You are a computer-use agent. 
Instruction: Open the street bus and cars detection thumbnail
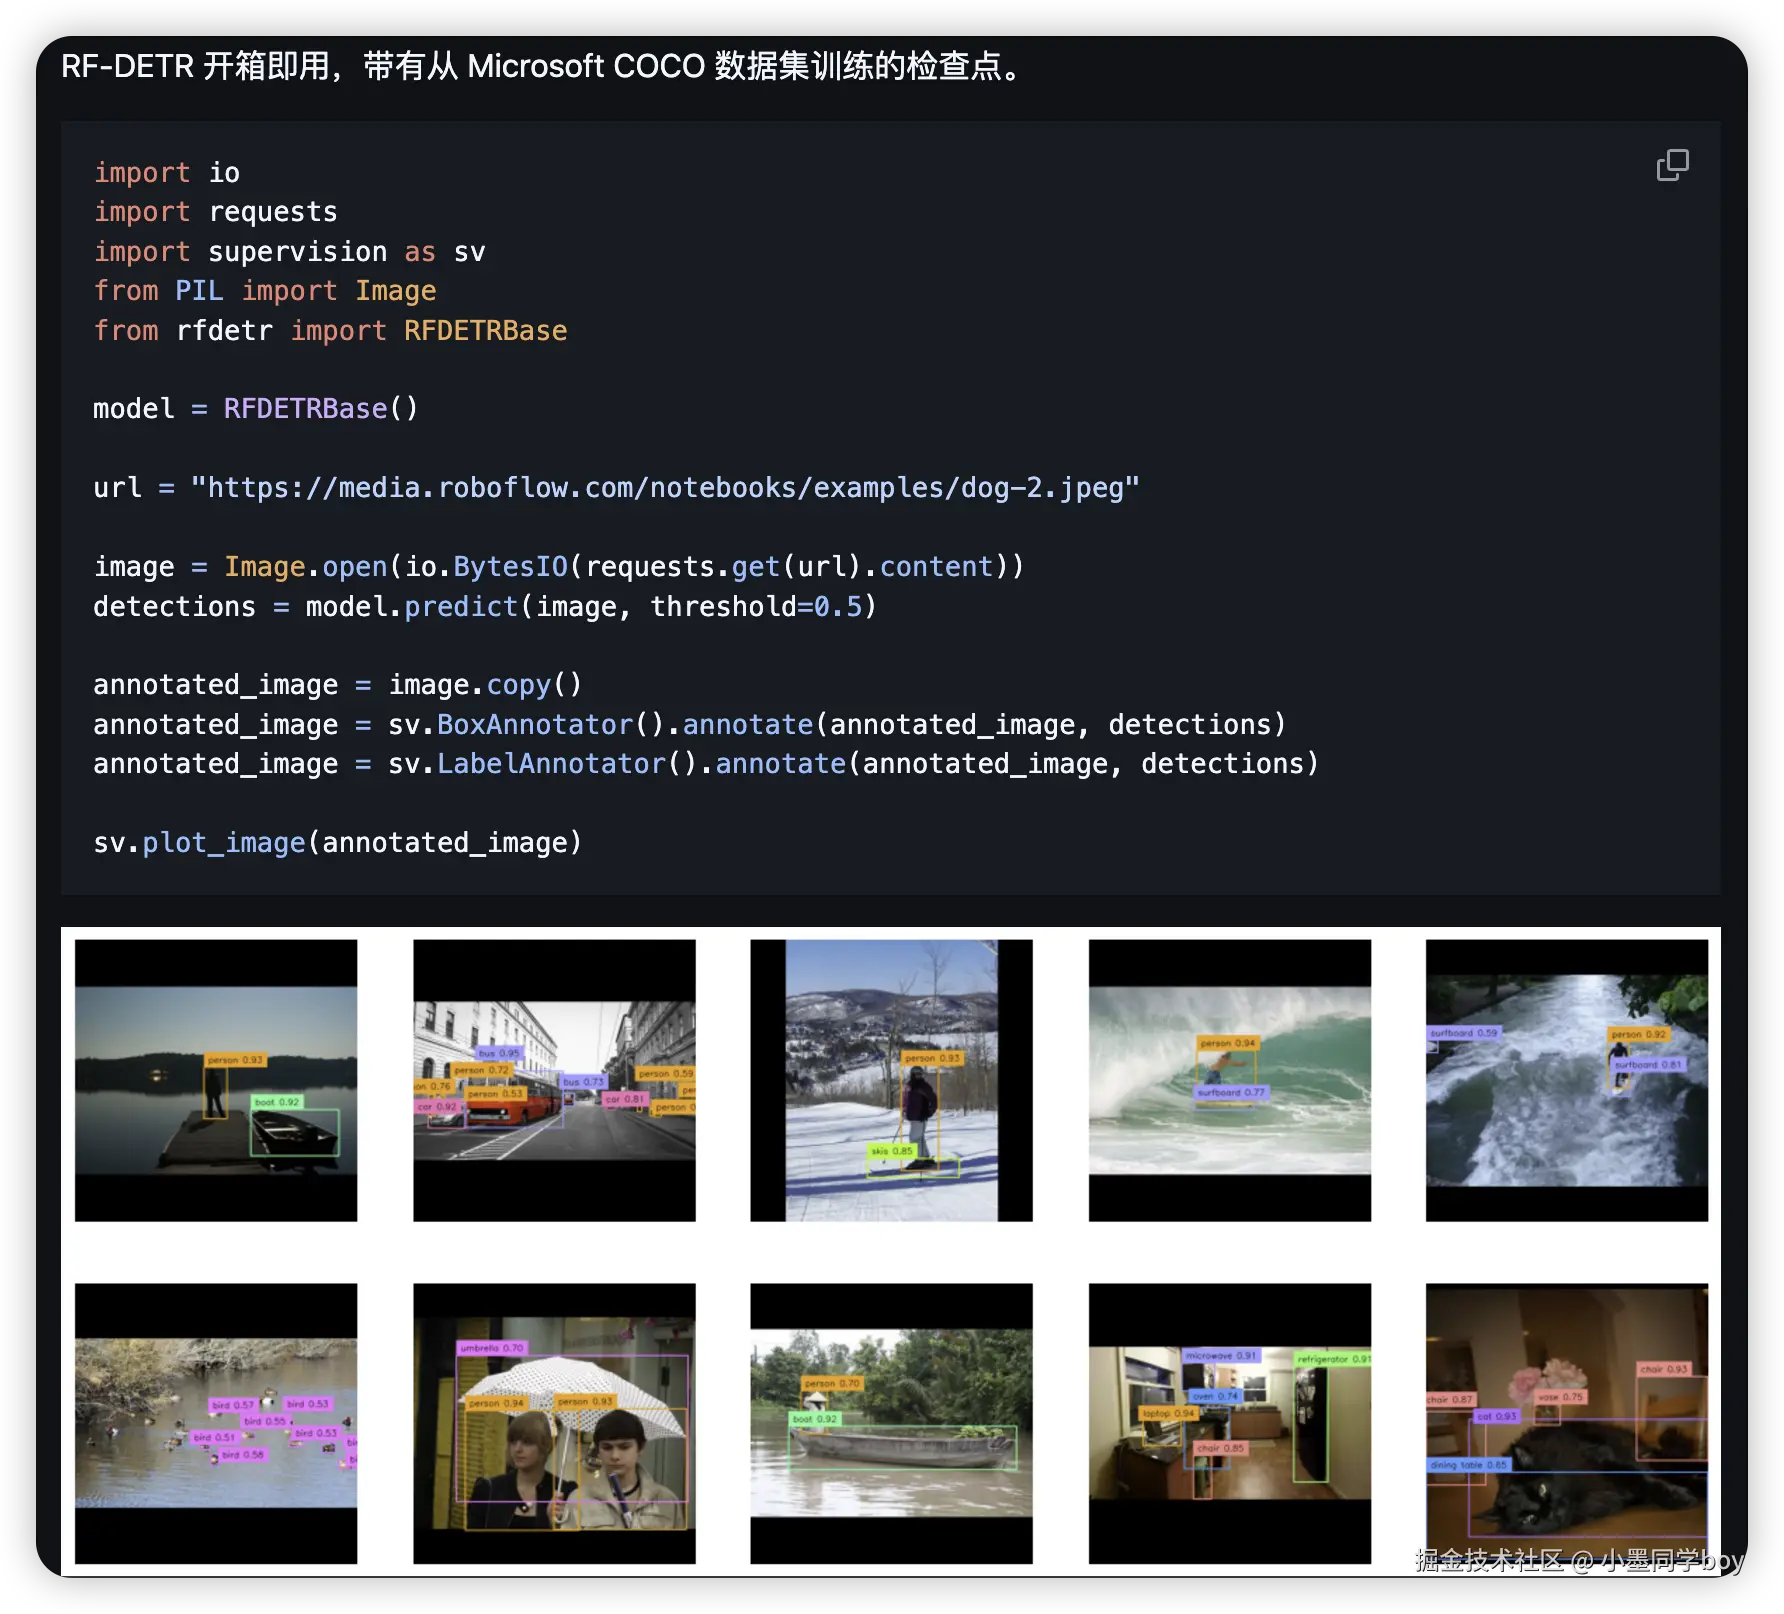[x=554, y=1080]
